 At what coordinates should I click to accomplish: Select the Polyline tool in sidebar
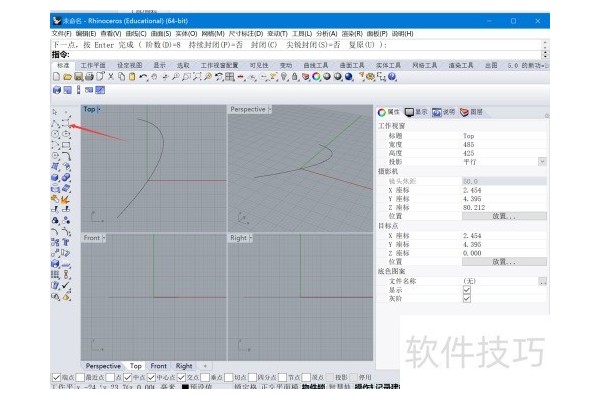tap(55, 123)
